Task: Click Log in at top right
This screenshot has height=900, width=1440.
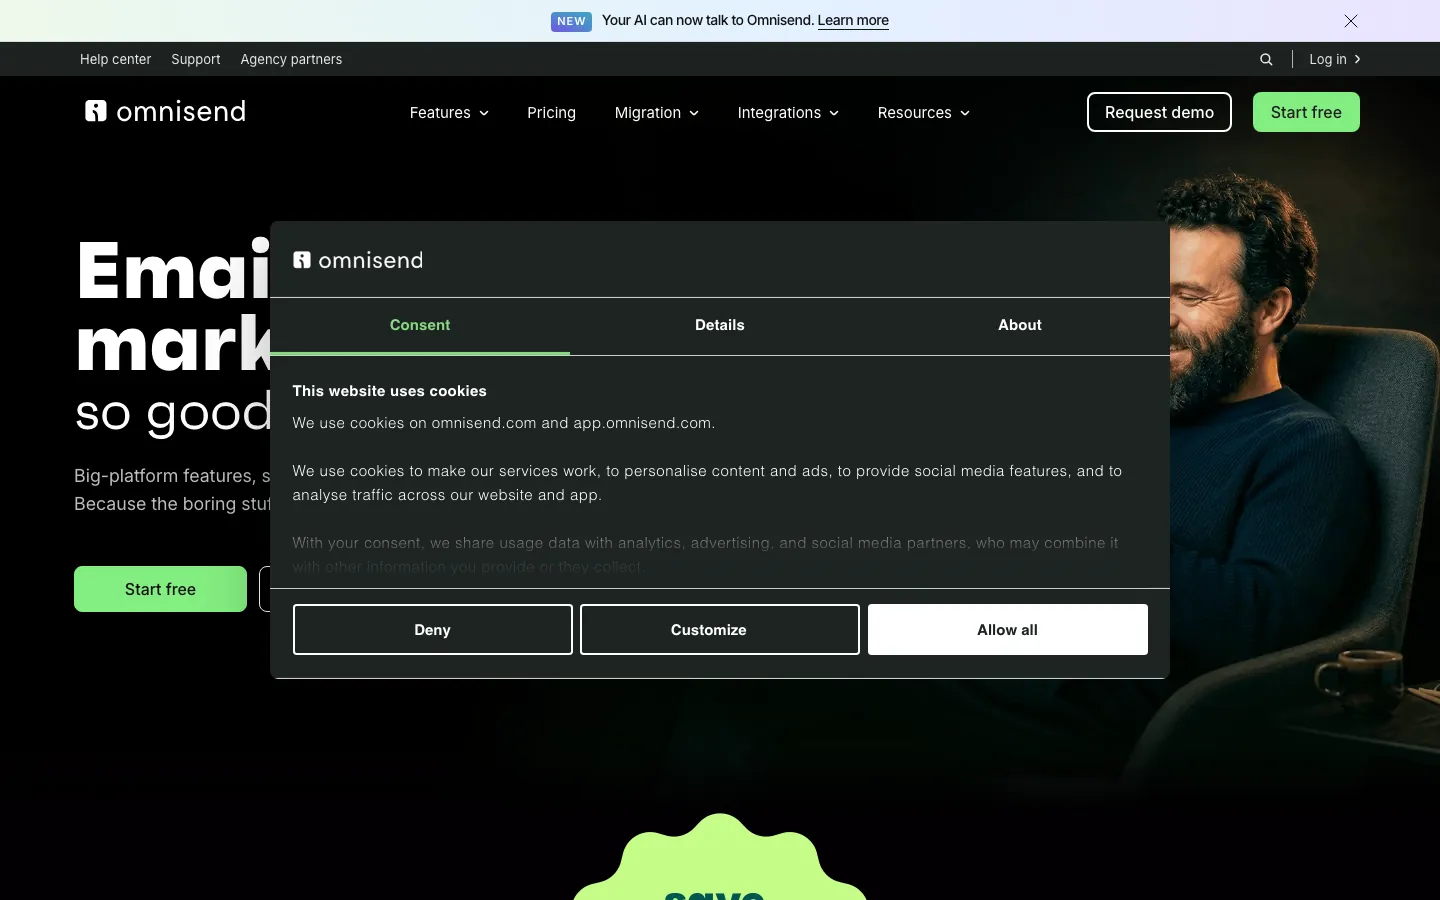Action: (1335, 59)
